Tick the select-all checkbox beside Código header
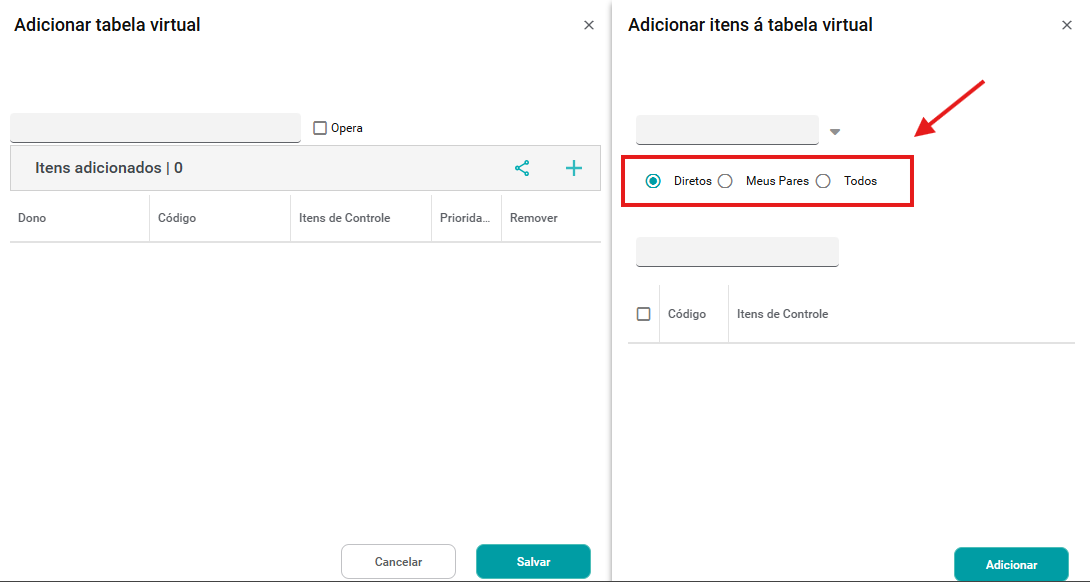The image size is (1090, 582). 644,314
